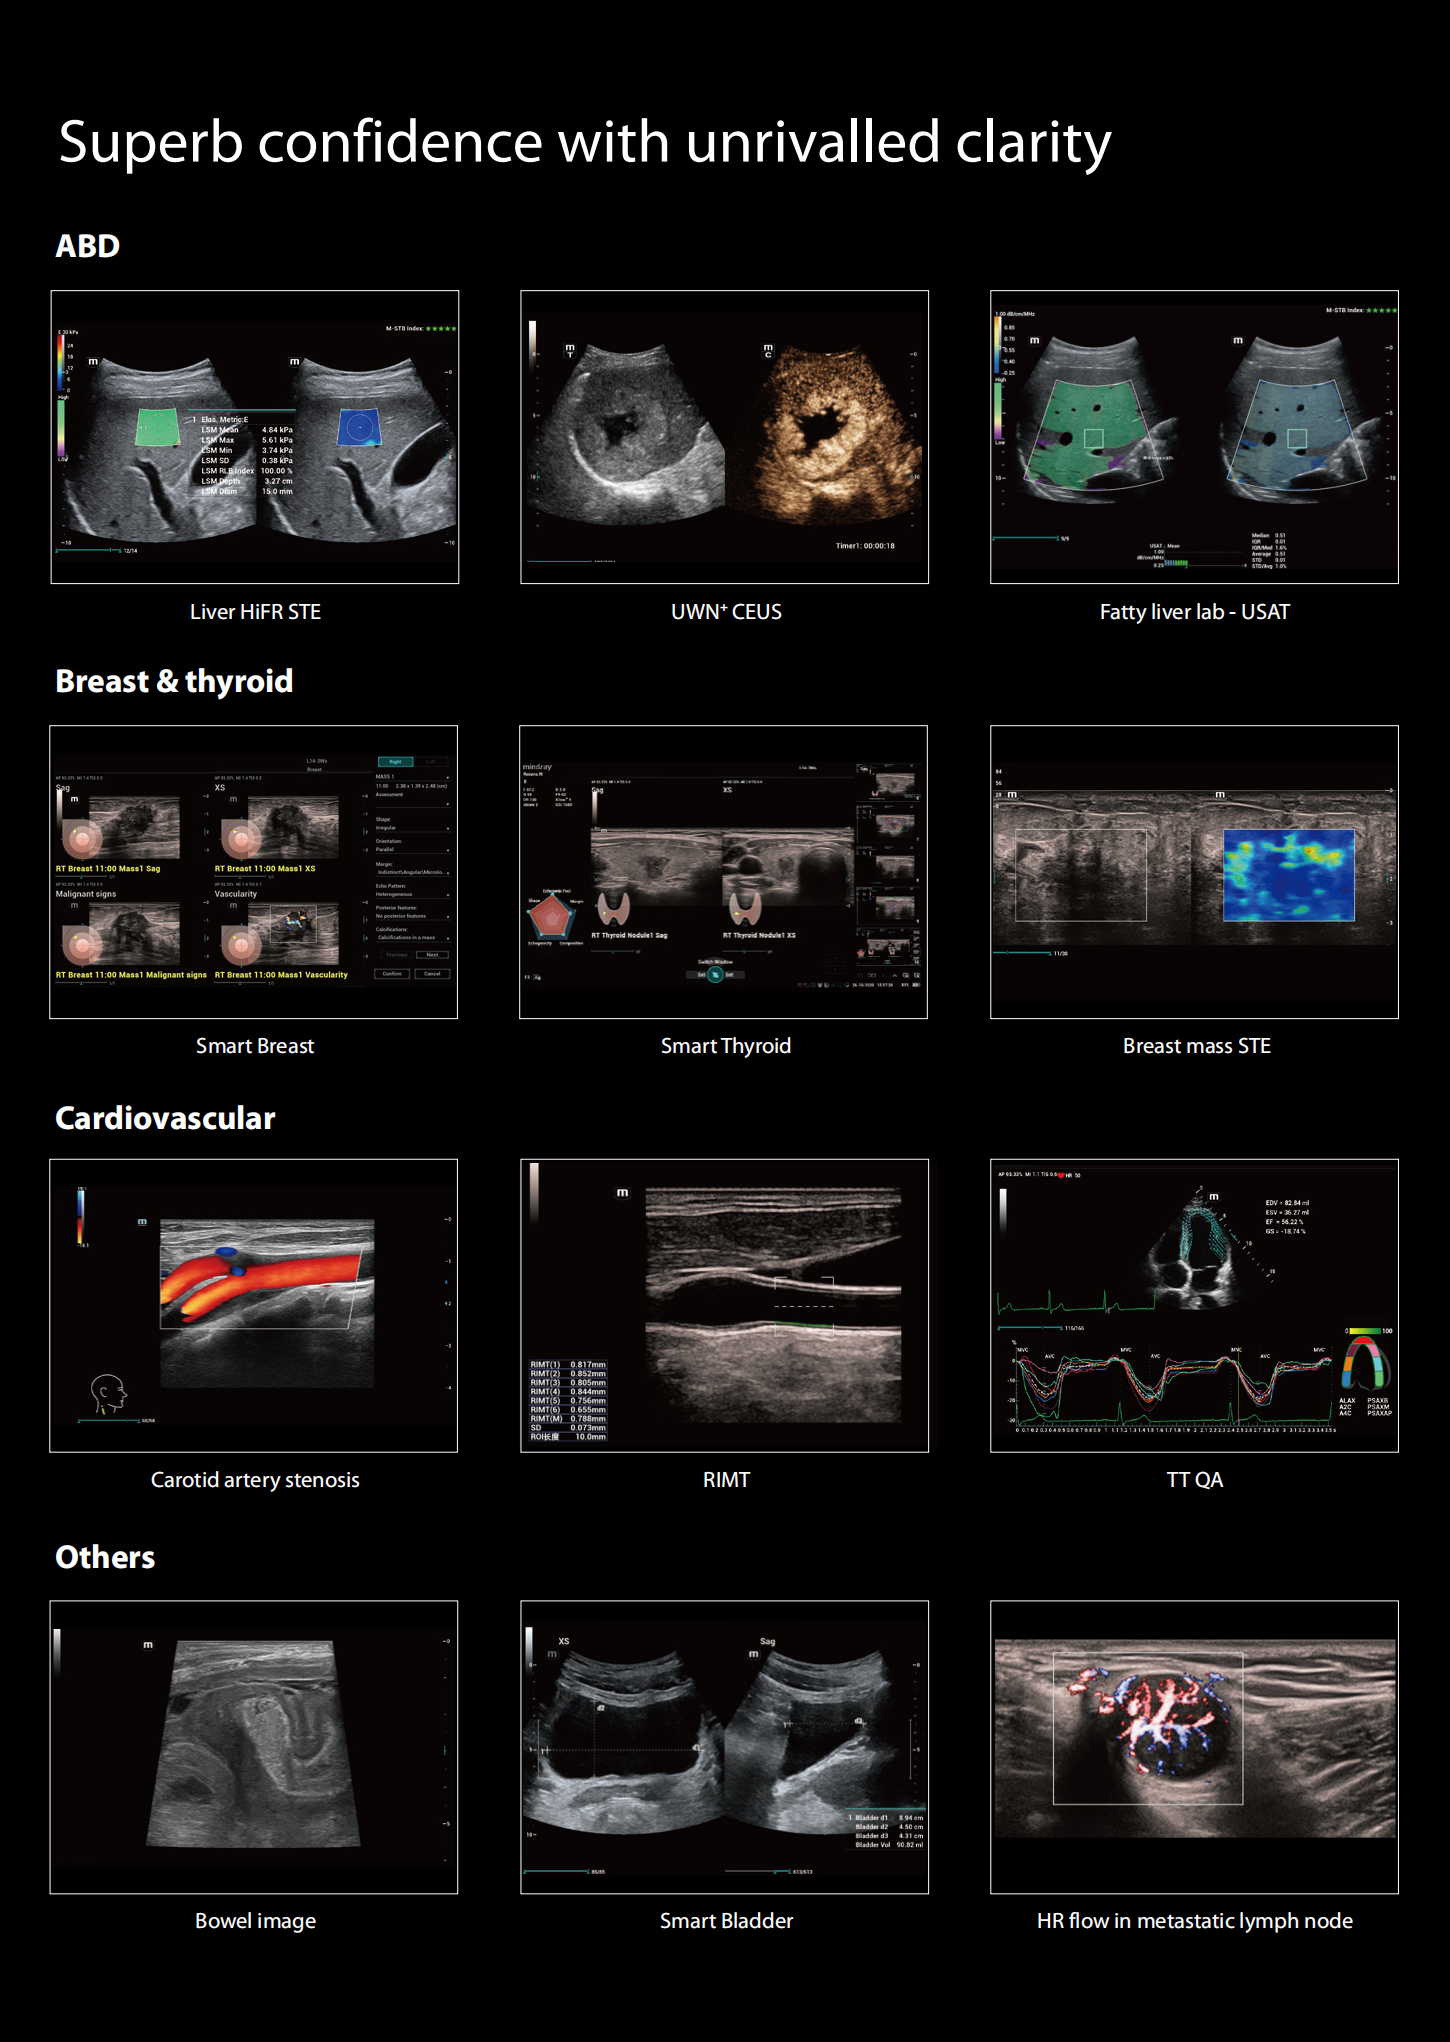The image size is (1450, 2042).
Task: Click the m probe mark in Bowel image
Action: [x=148, y=1645]
